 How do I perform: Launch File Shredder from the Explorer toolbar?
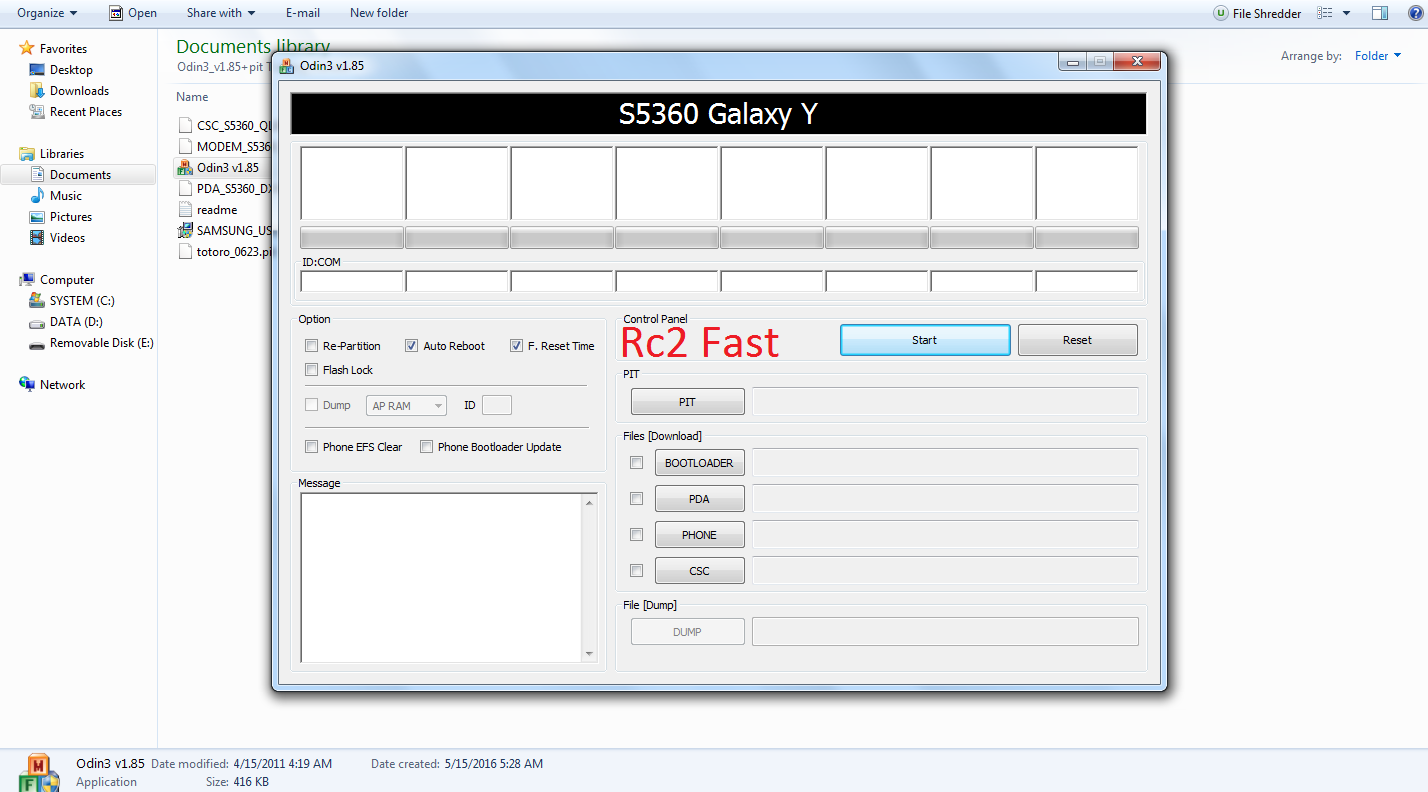(1257, 13)
